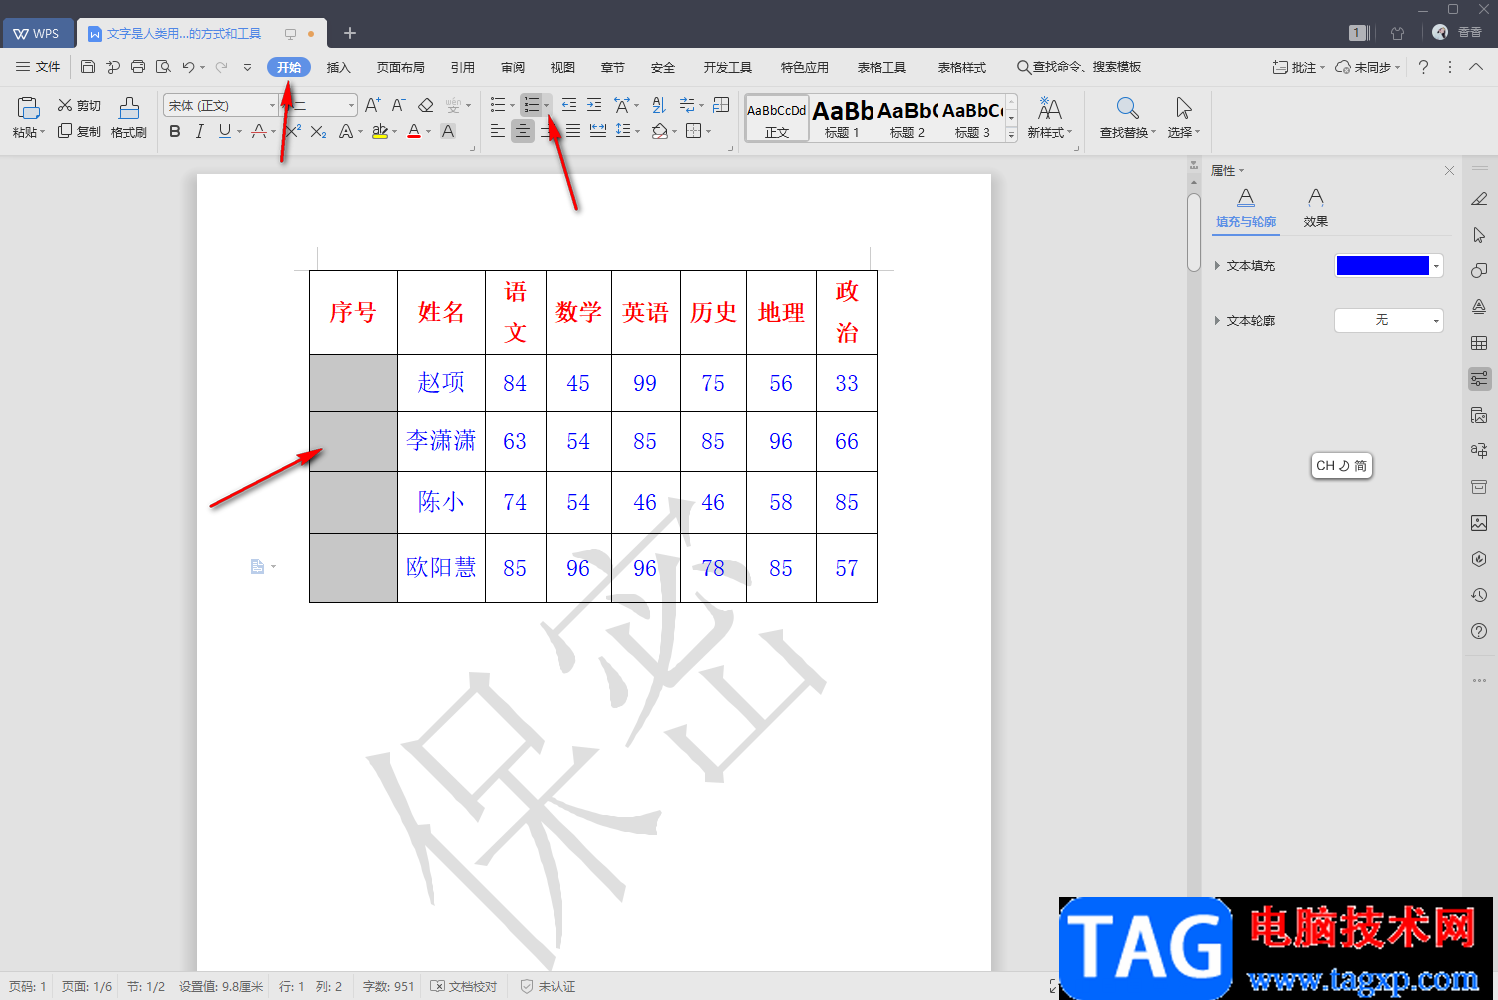Increase paragraph indent
The width and height of the screenshot is (1498, 1000).
(594, 105)
